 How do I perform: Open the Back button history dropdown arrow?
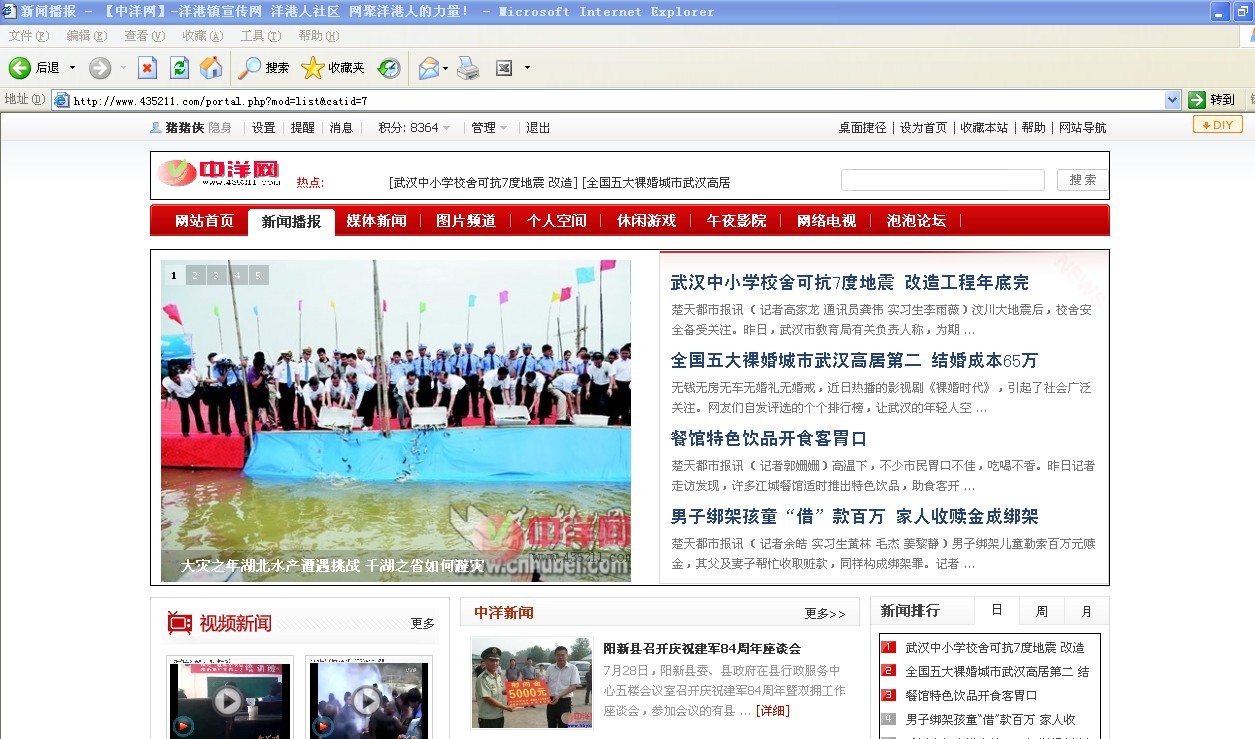point(72,68)
